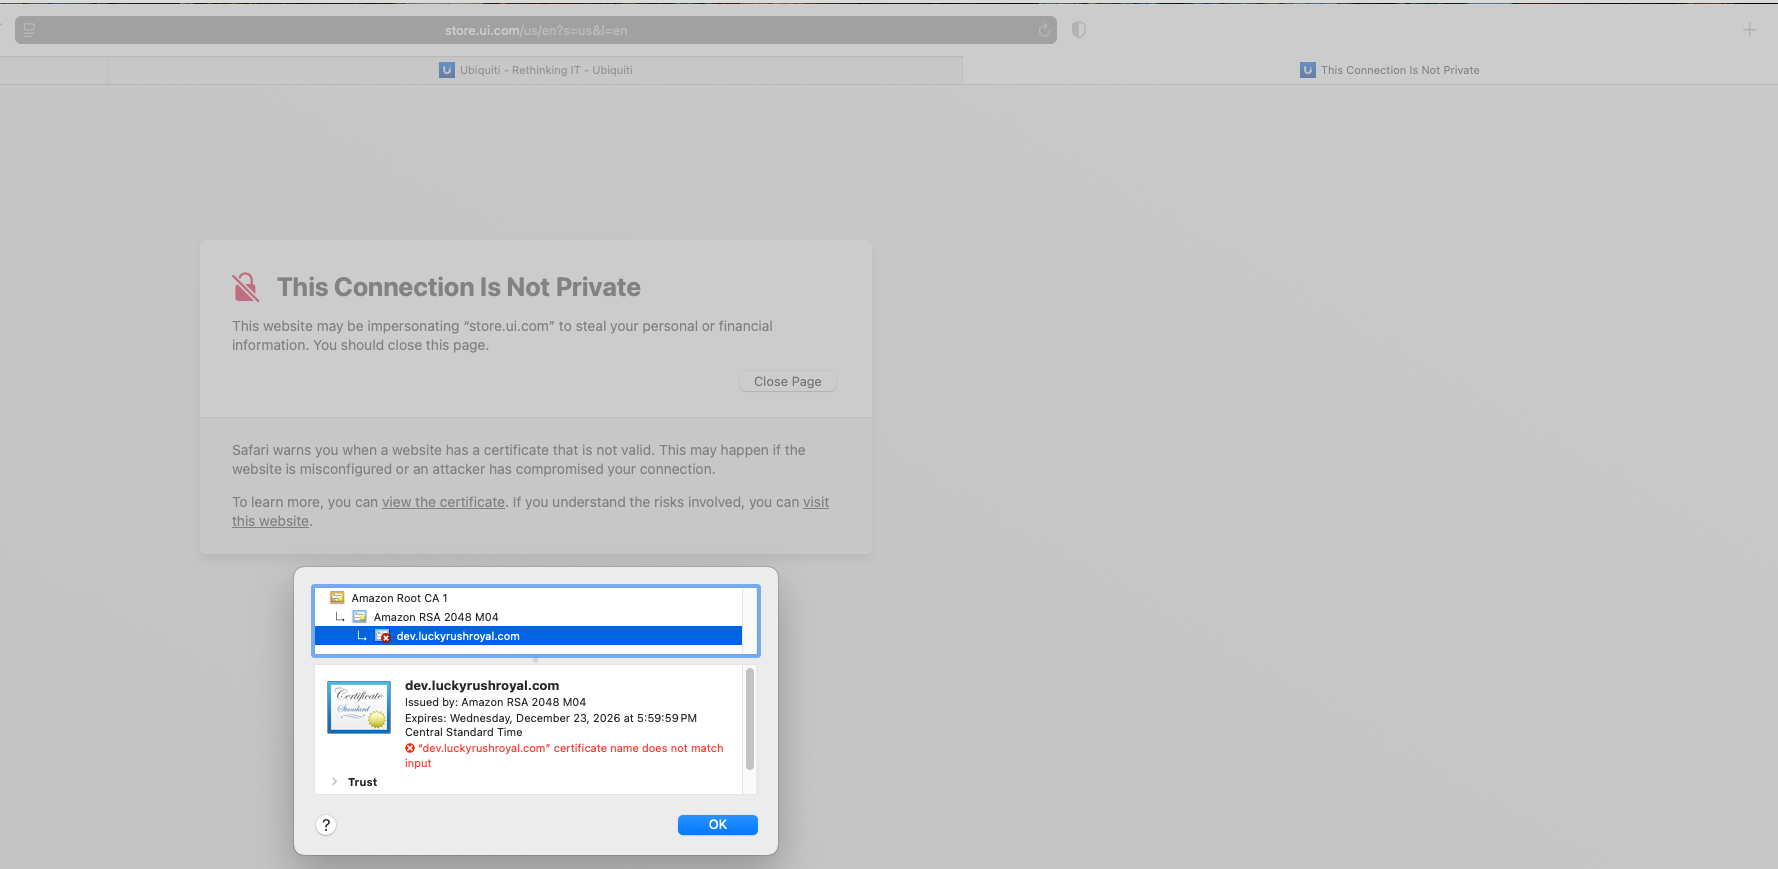Click the broken padlock warning icon

(x=246, y=287)
